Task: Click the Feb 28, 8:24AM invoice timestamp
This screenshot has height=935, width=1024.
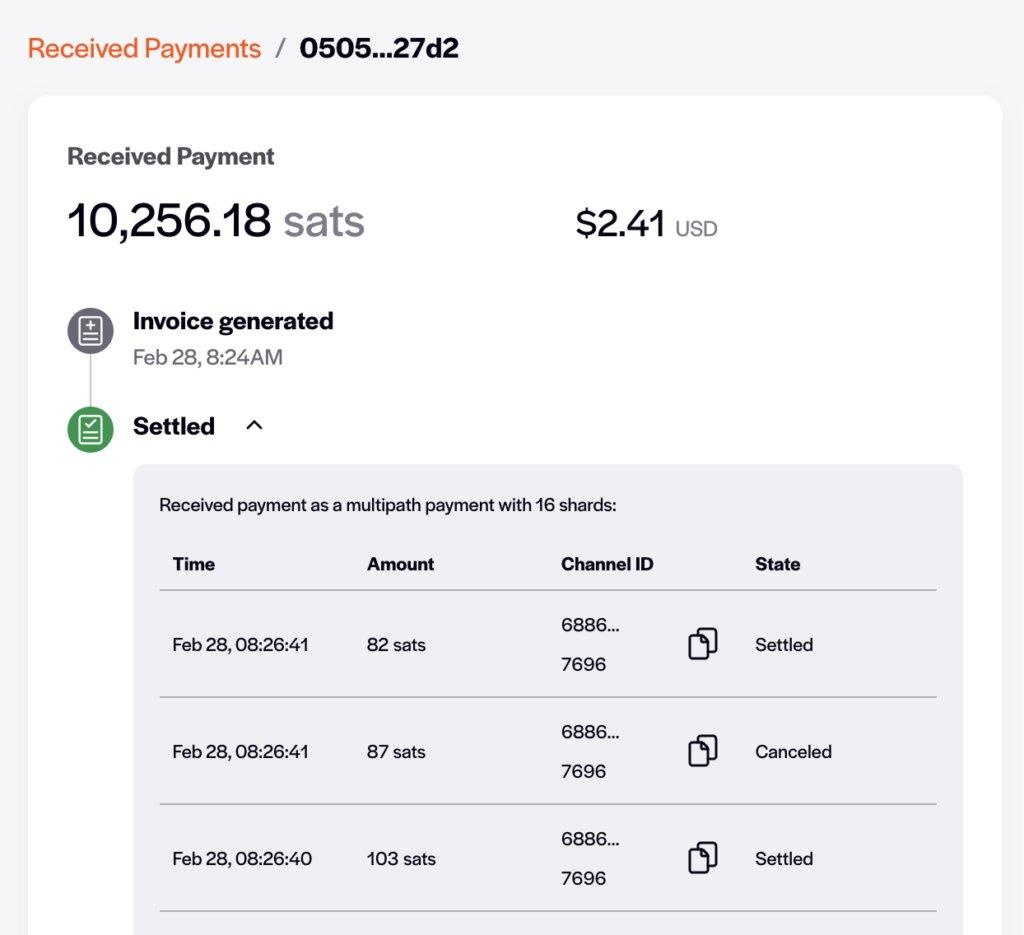Action: click(x=208, y=357)
